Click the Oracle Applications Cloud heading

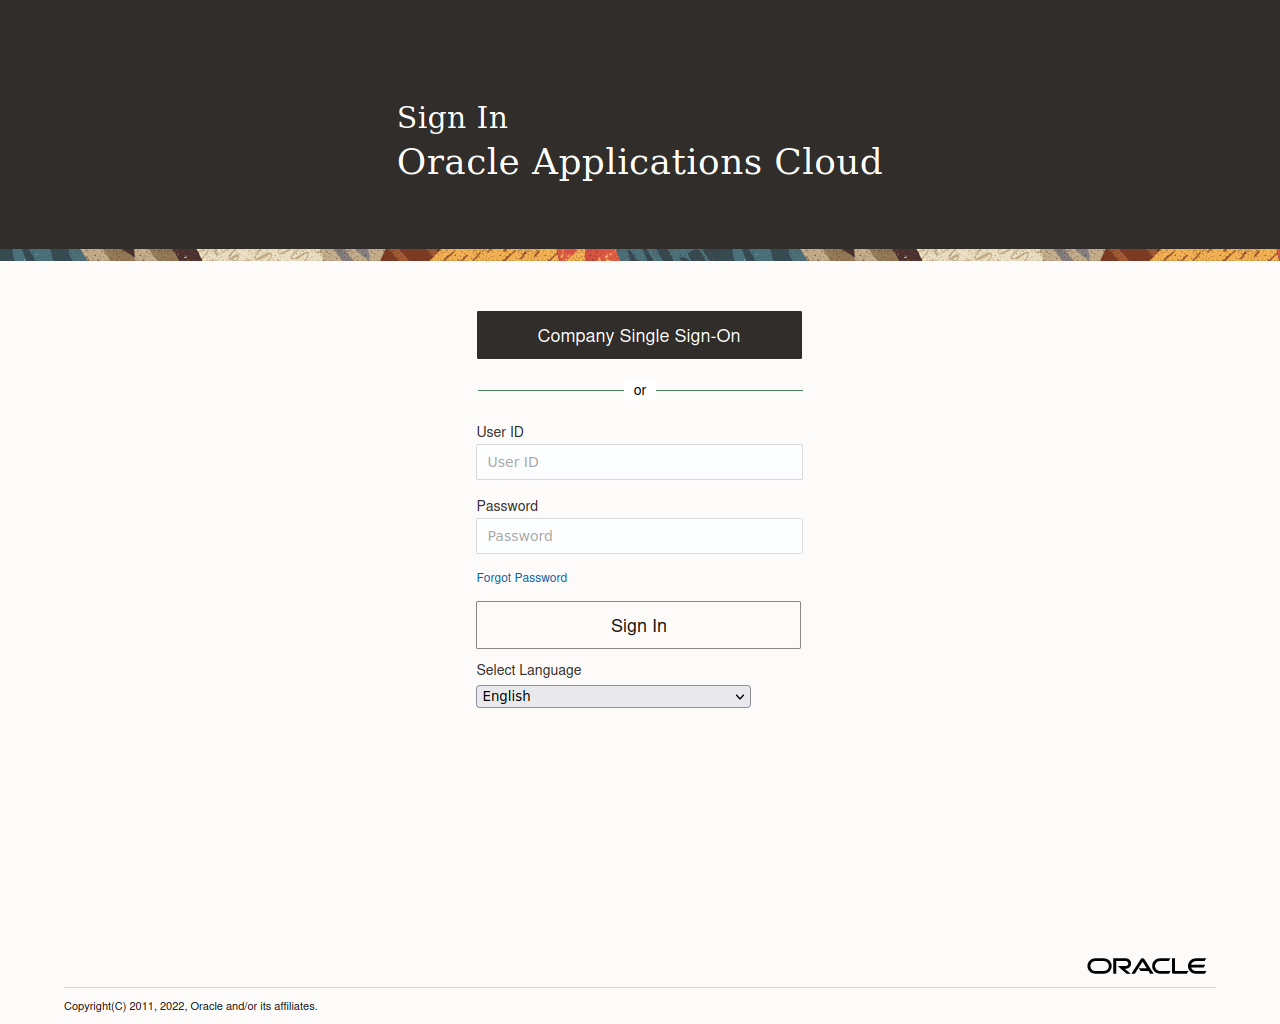click(640, 162)
